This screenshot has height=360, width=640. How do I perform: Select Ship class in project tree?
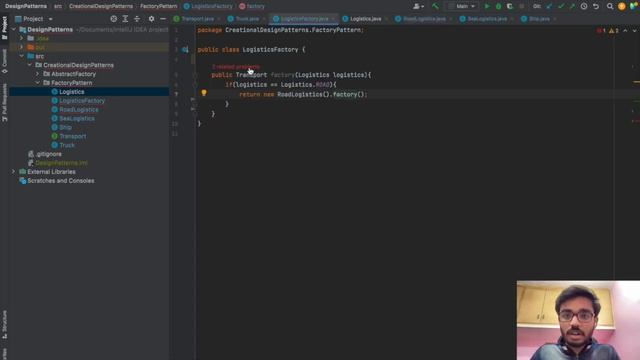click(x=65, y=127)
